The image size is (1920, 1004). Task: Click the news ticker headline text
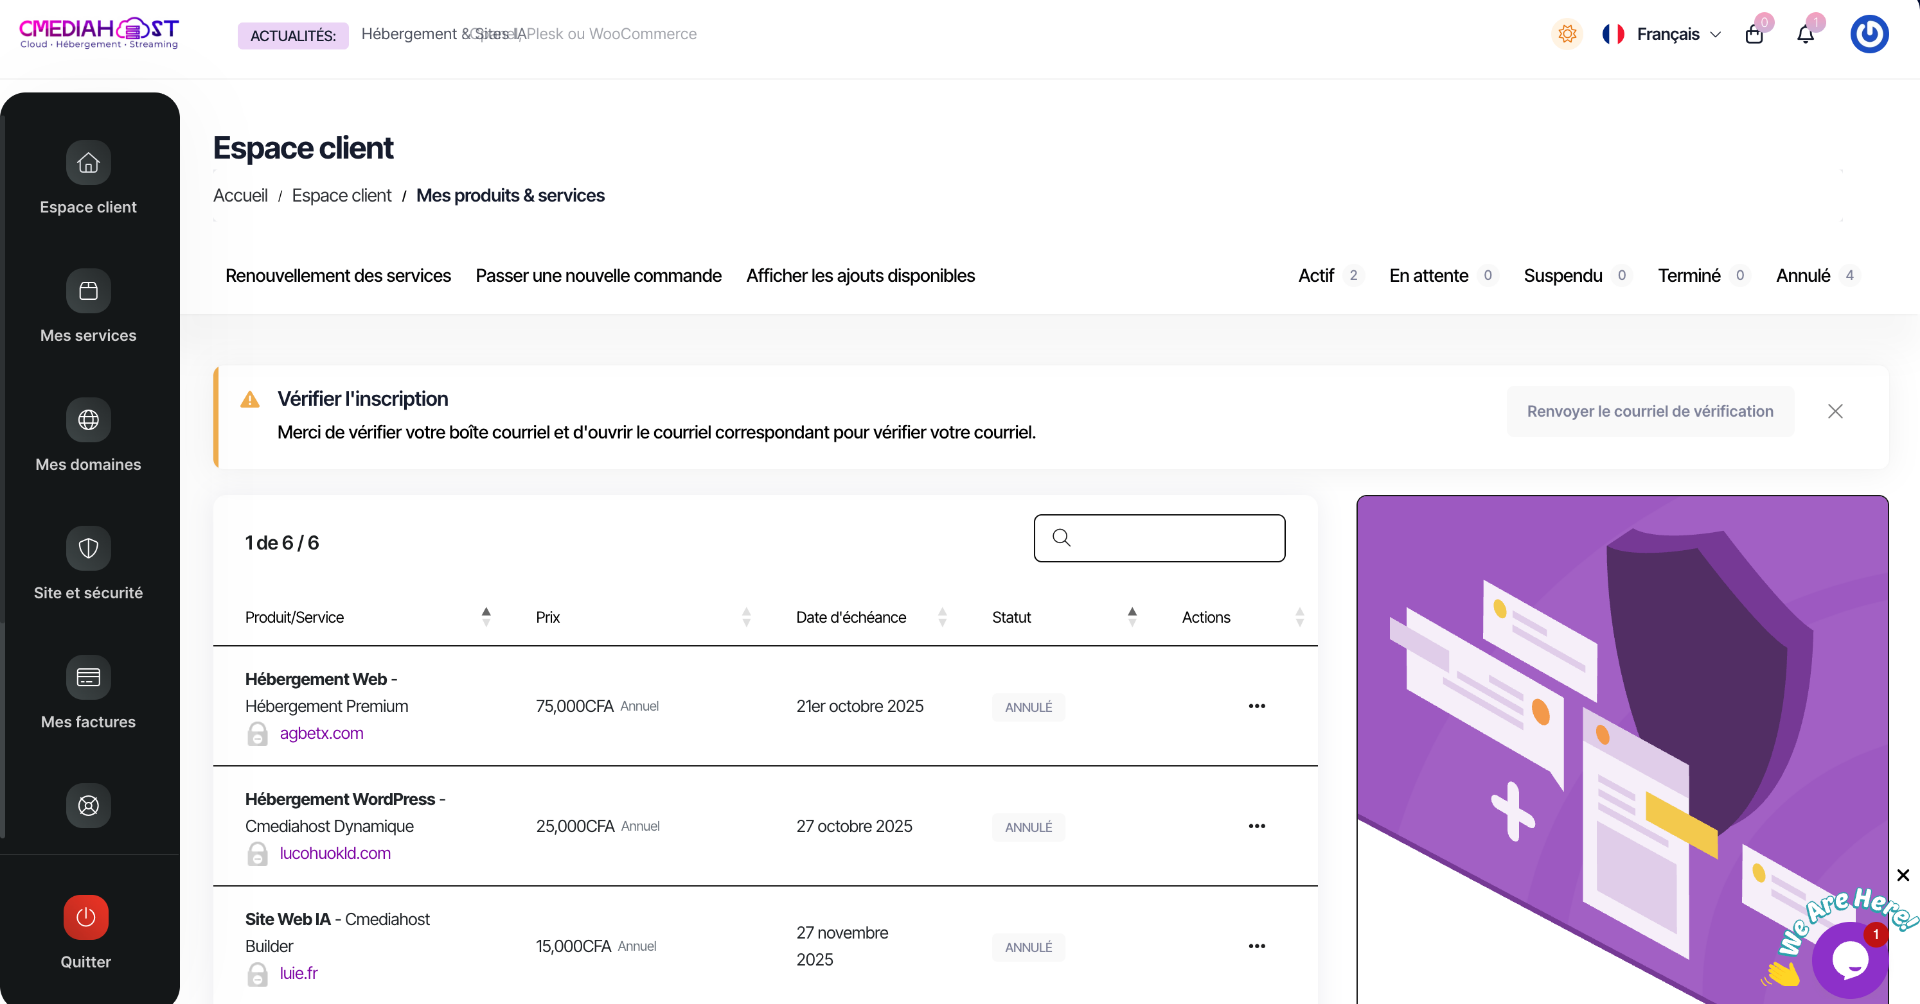[x=529, y=34]
